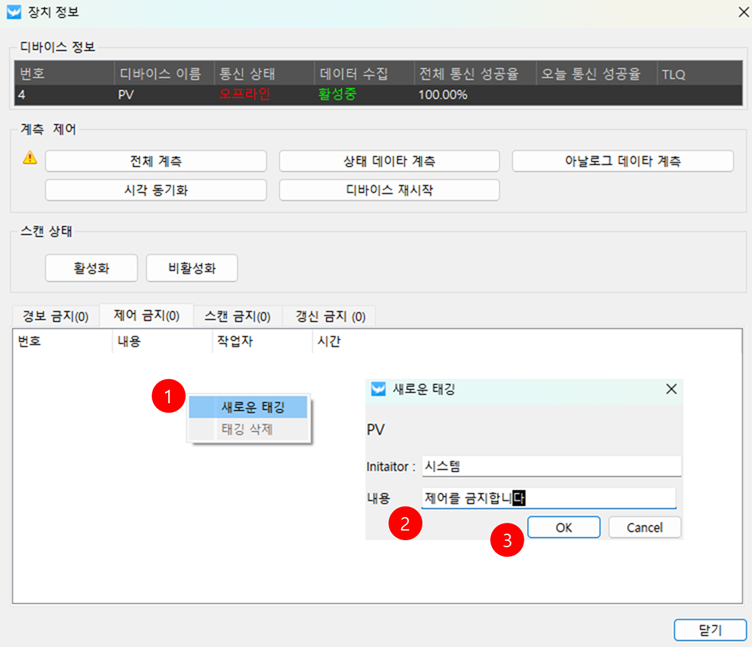This screenshot has width=752, height=647.
Task: Click the 시각 동기화 button
Action: click(156, 190)
